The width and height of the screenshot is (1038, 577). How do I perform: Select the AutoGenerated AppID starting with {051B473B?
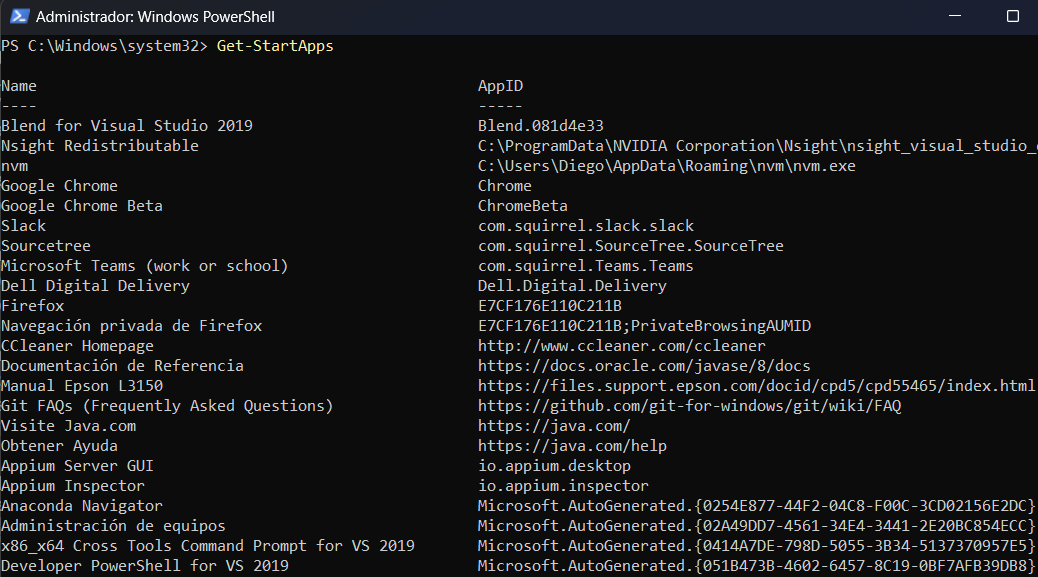[757, 566]
